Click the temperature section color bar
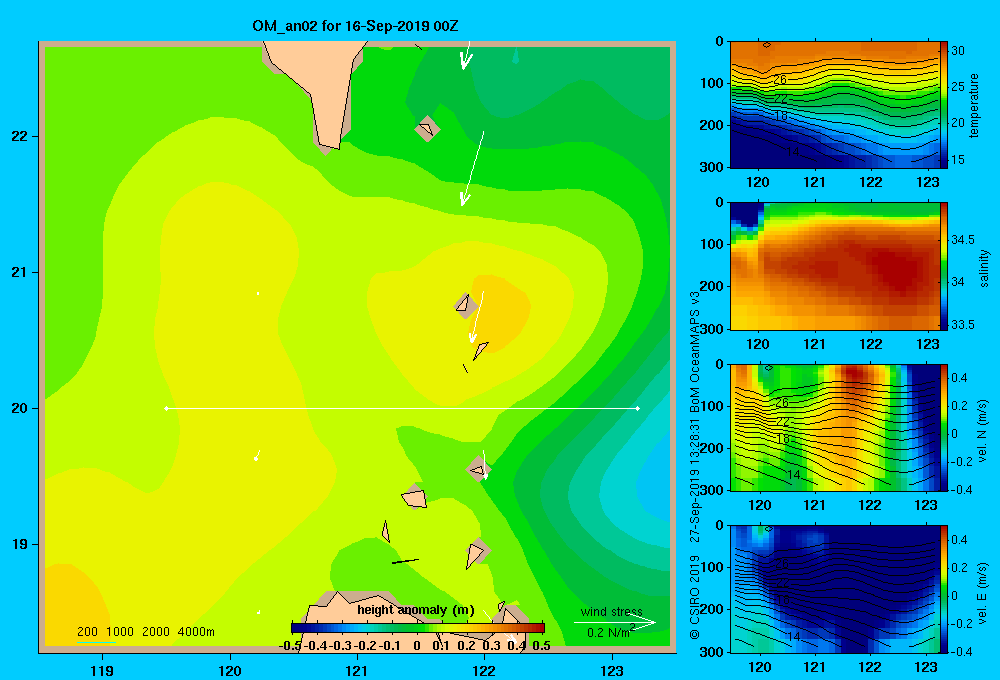The image size is (1000, 680). 944,105
